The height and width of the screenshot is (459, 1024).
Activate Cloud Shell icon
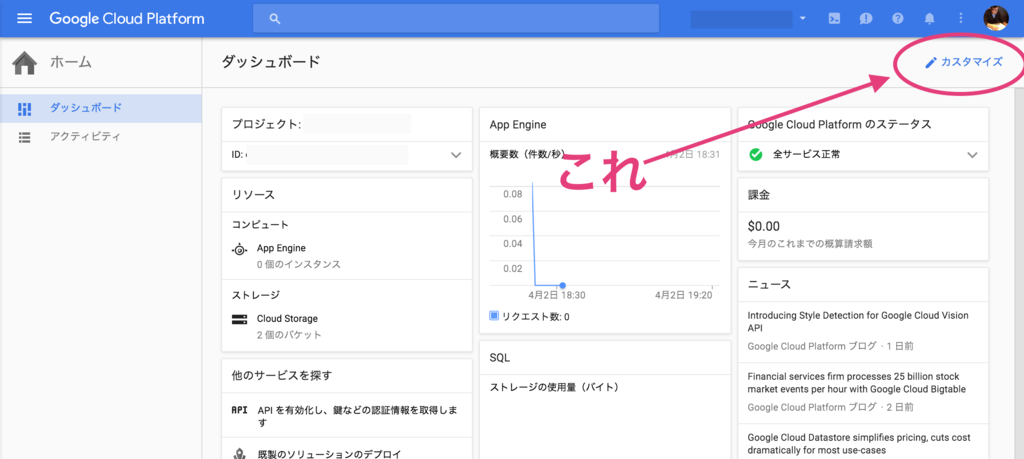click(x=834, y=18)
